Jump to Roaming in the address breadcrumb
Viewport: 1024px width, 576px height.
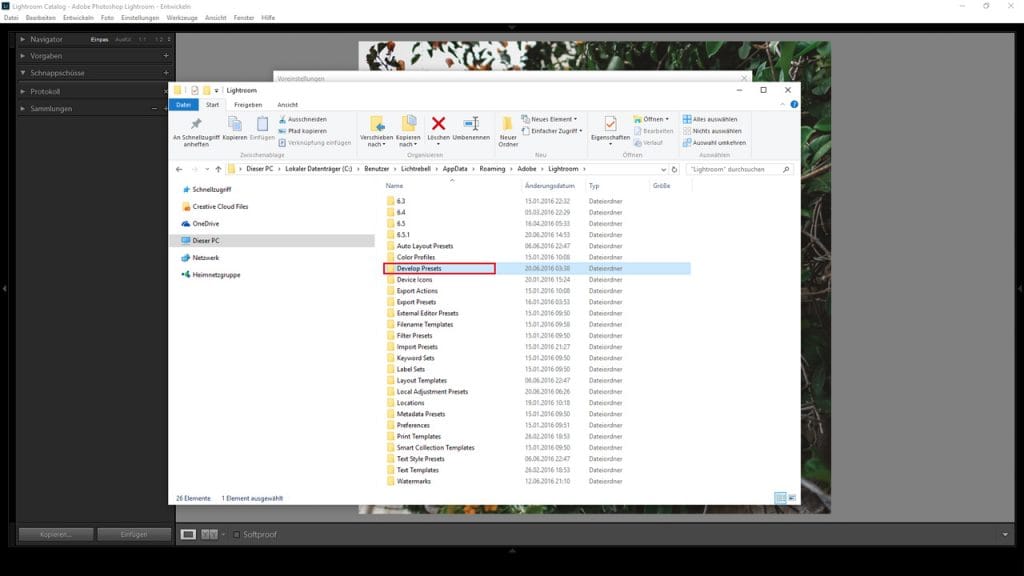click(x=492, y=169)
